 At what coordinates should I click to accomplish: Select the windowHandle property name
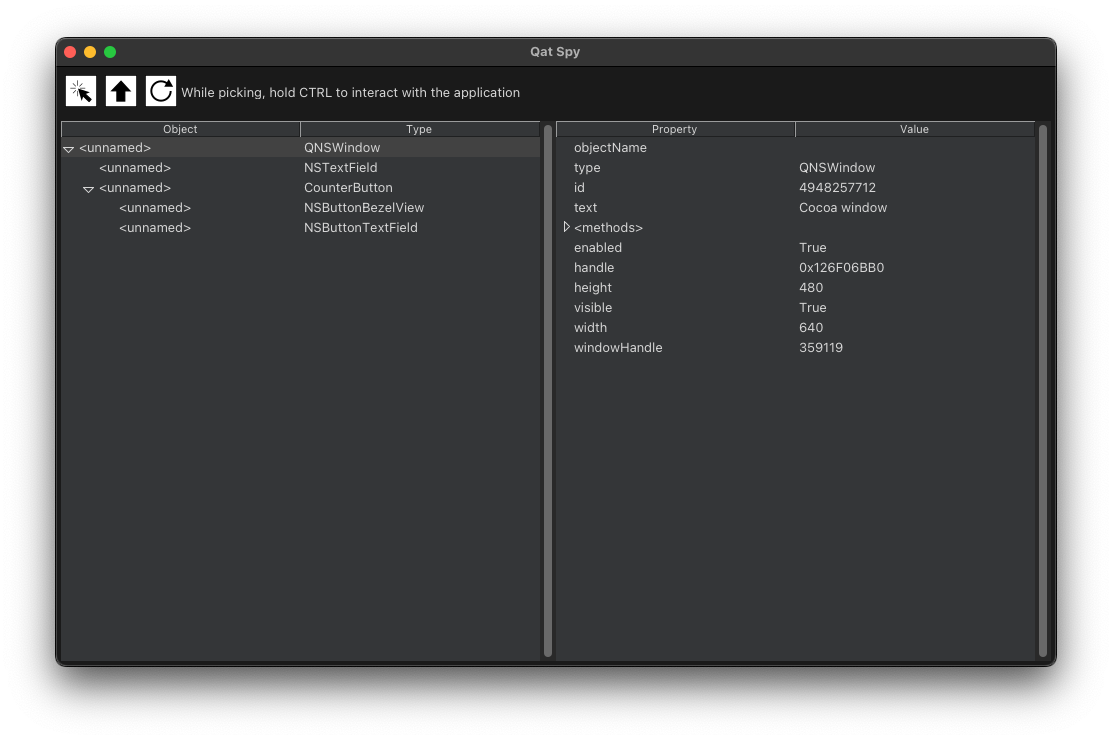tap(618, 348)
